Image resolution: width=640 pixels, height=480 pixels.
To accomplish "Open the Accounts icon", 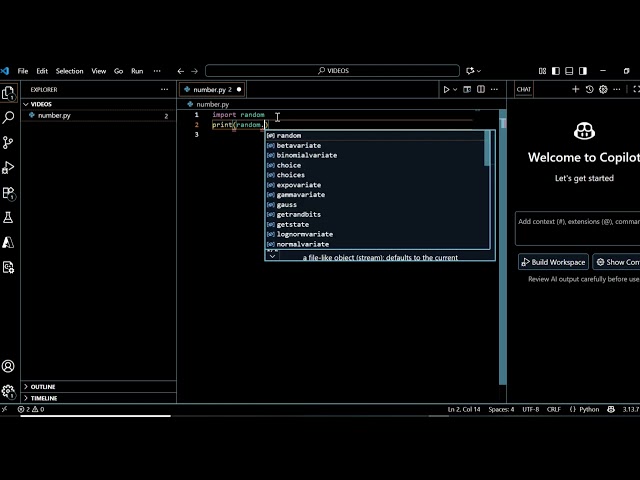I will click(8, 366).
